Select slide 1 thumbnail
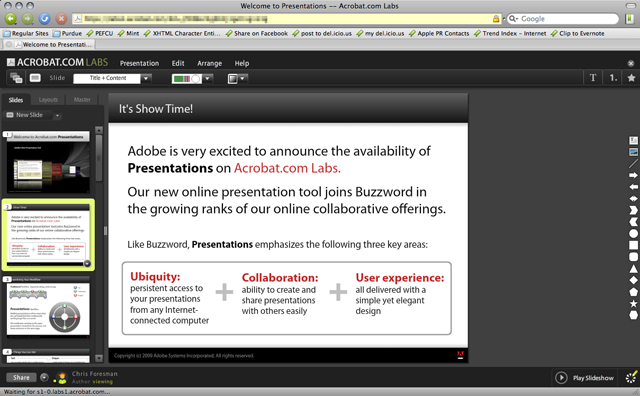 (48, 162)
